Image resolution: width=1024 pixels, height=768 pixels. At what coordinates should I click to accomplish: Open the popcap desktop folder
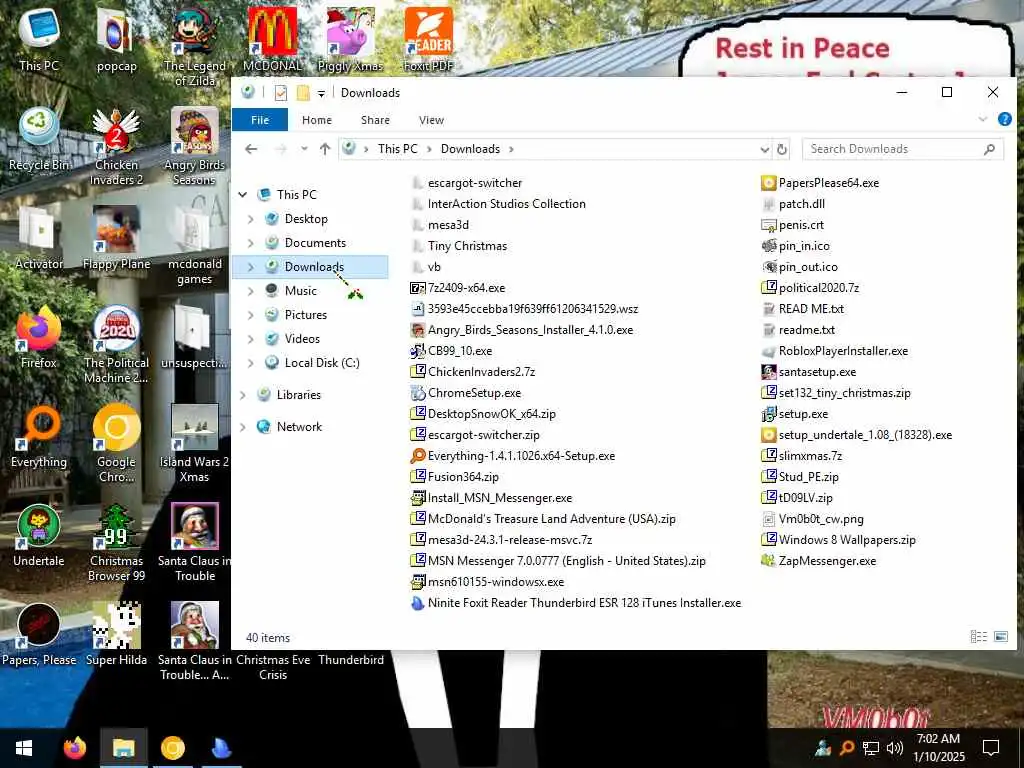(x=116, y=39)
